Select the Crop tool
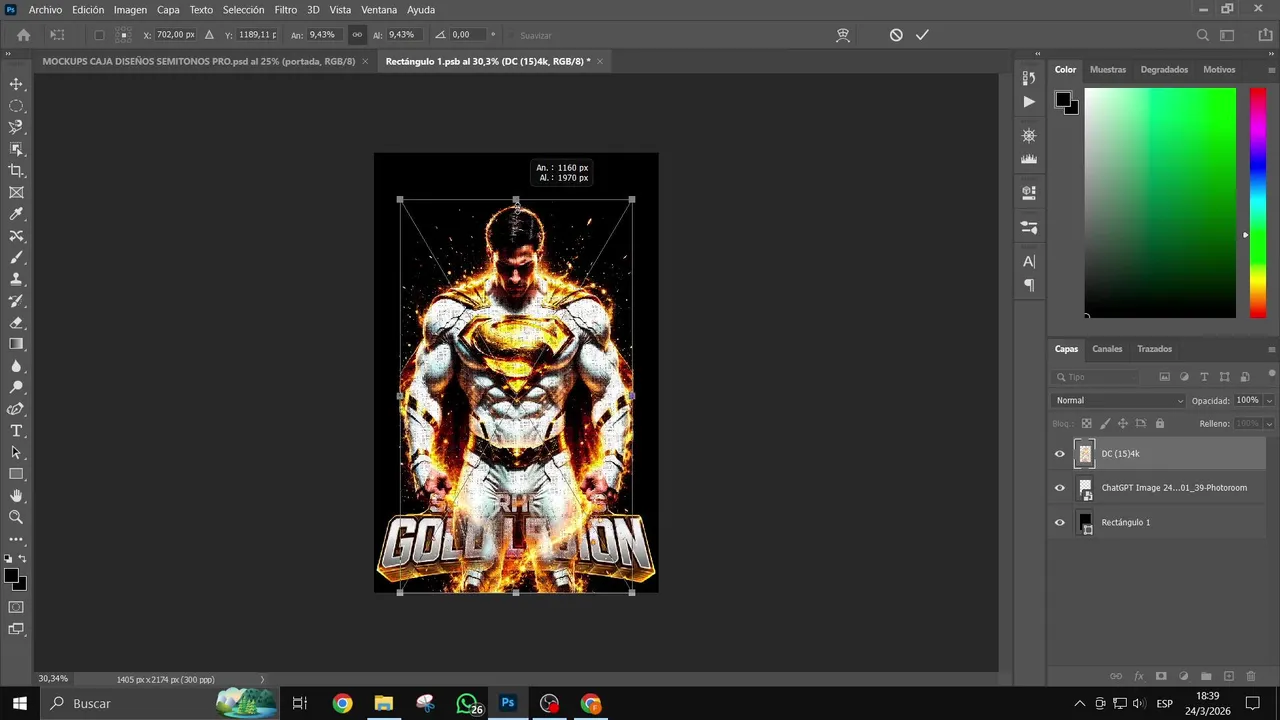The height and width of the screenshot is (720, 1280). point(16,171)
